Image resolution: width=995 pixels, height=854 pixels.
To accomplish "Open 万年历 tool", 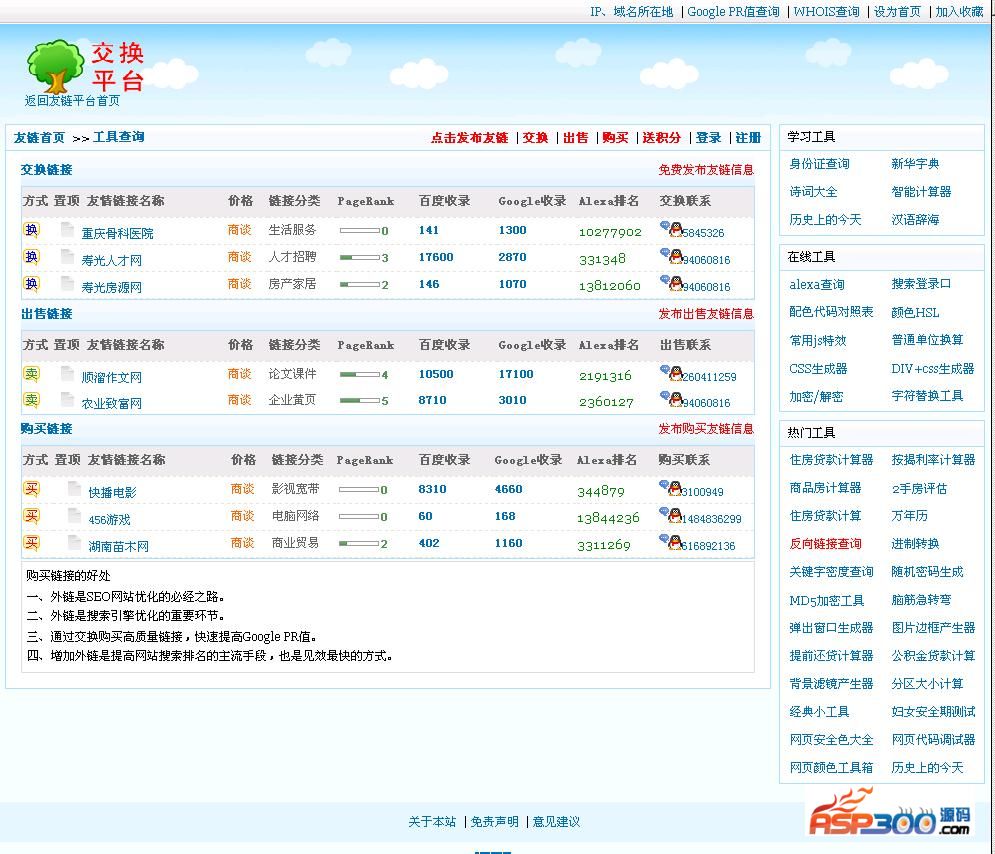I will (x=909, y=516).
